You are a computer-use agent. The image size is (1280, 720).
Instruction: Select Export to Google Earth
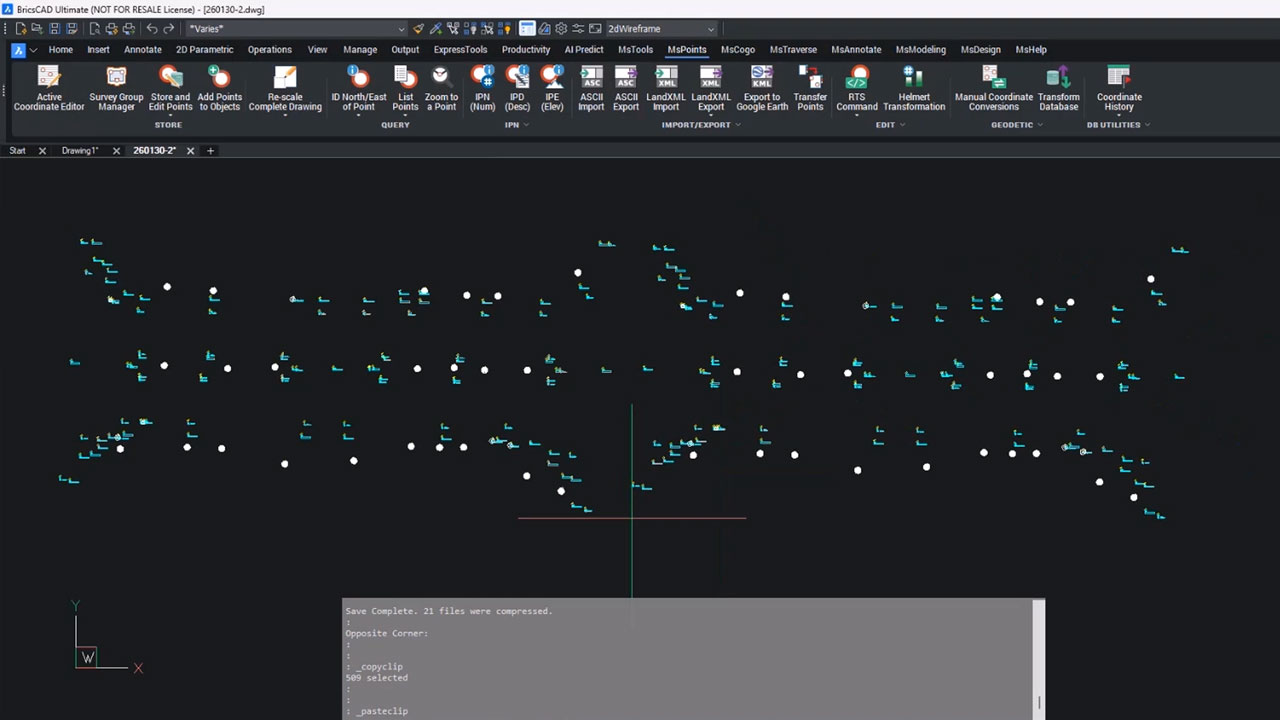click(x=762, y=88)
